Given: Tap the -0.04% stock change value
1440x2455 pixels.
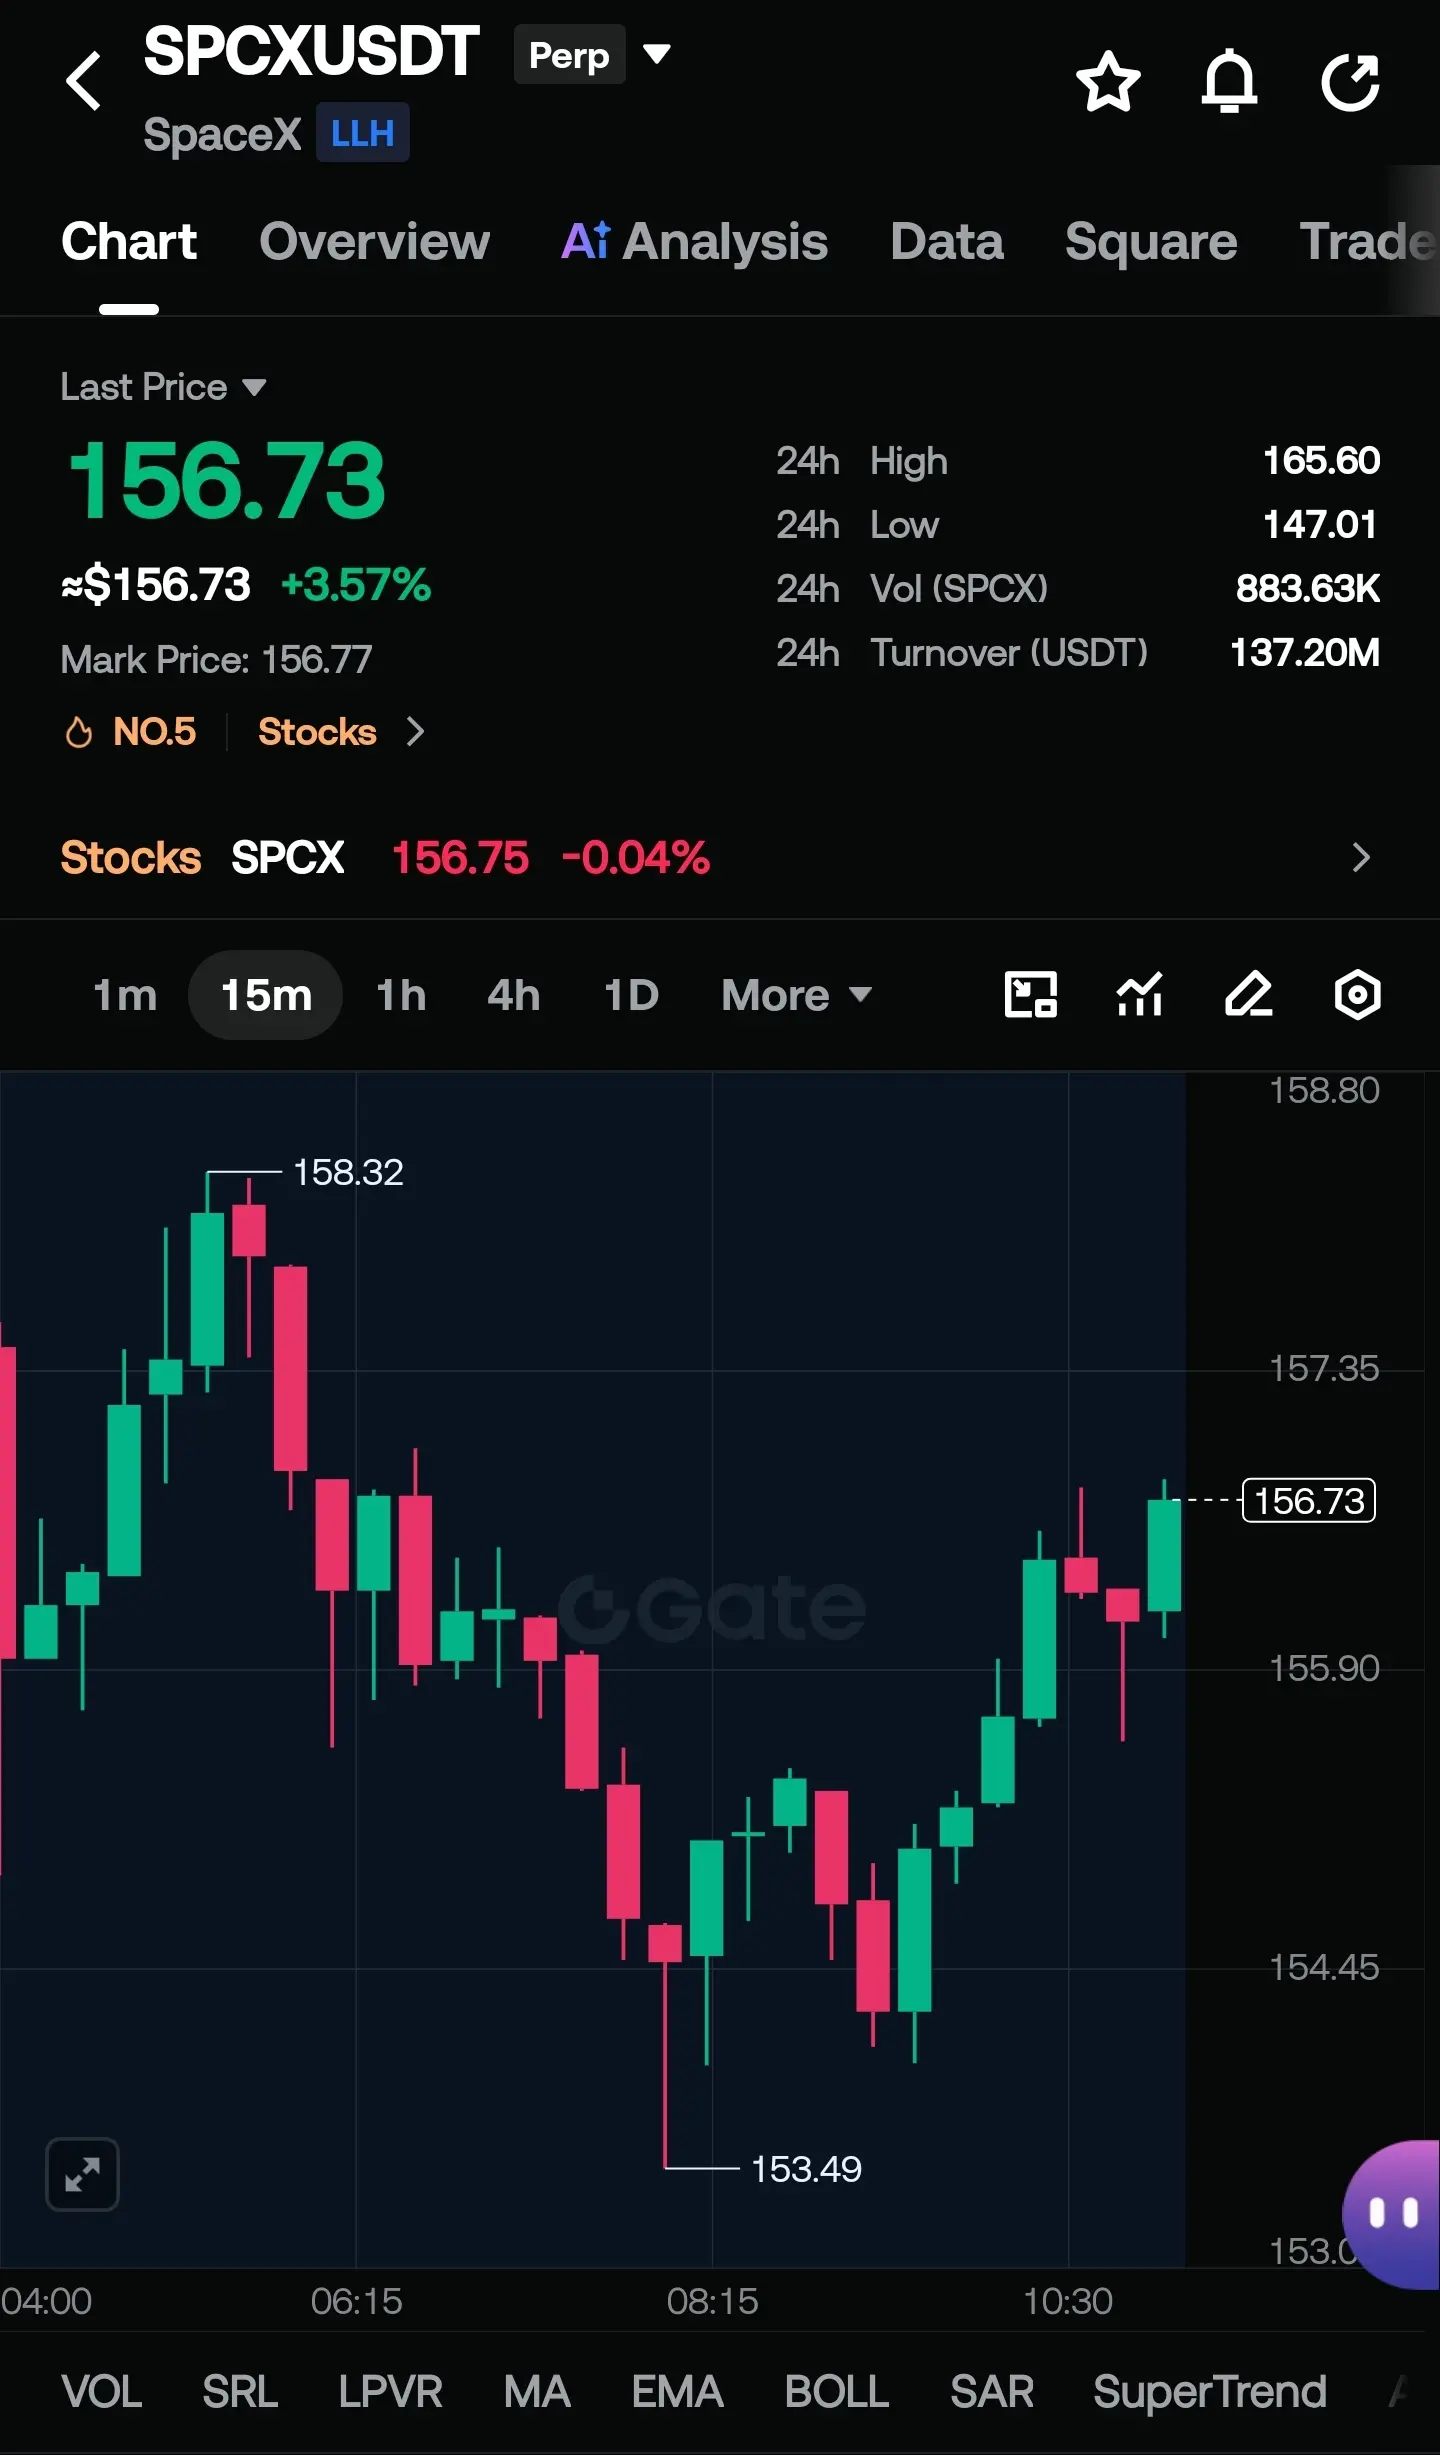Looking at the screenshot, I should (x=636, y=858).
